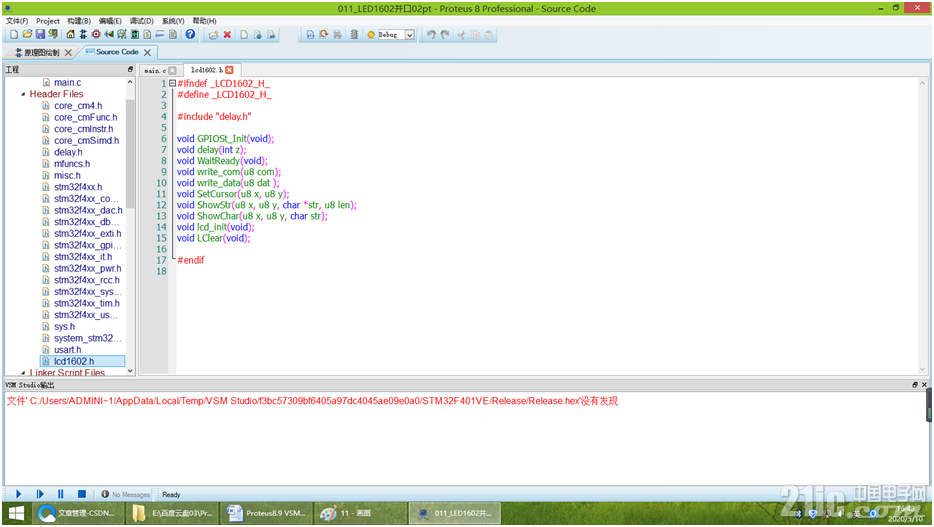The image size is (934, 527).
Task: Select core_cm4.h in the project tree
Action: (78, 105)
